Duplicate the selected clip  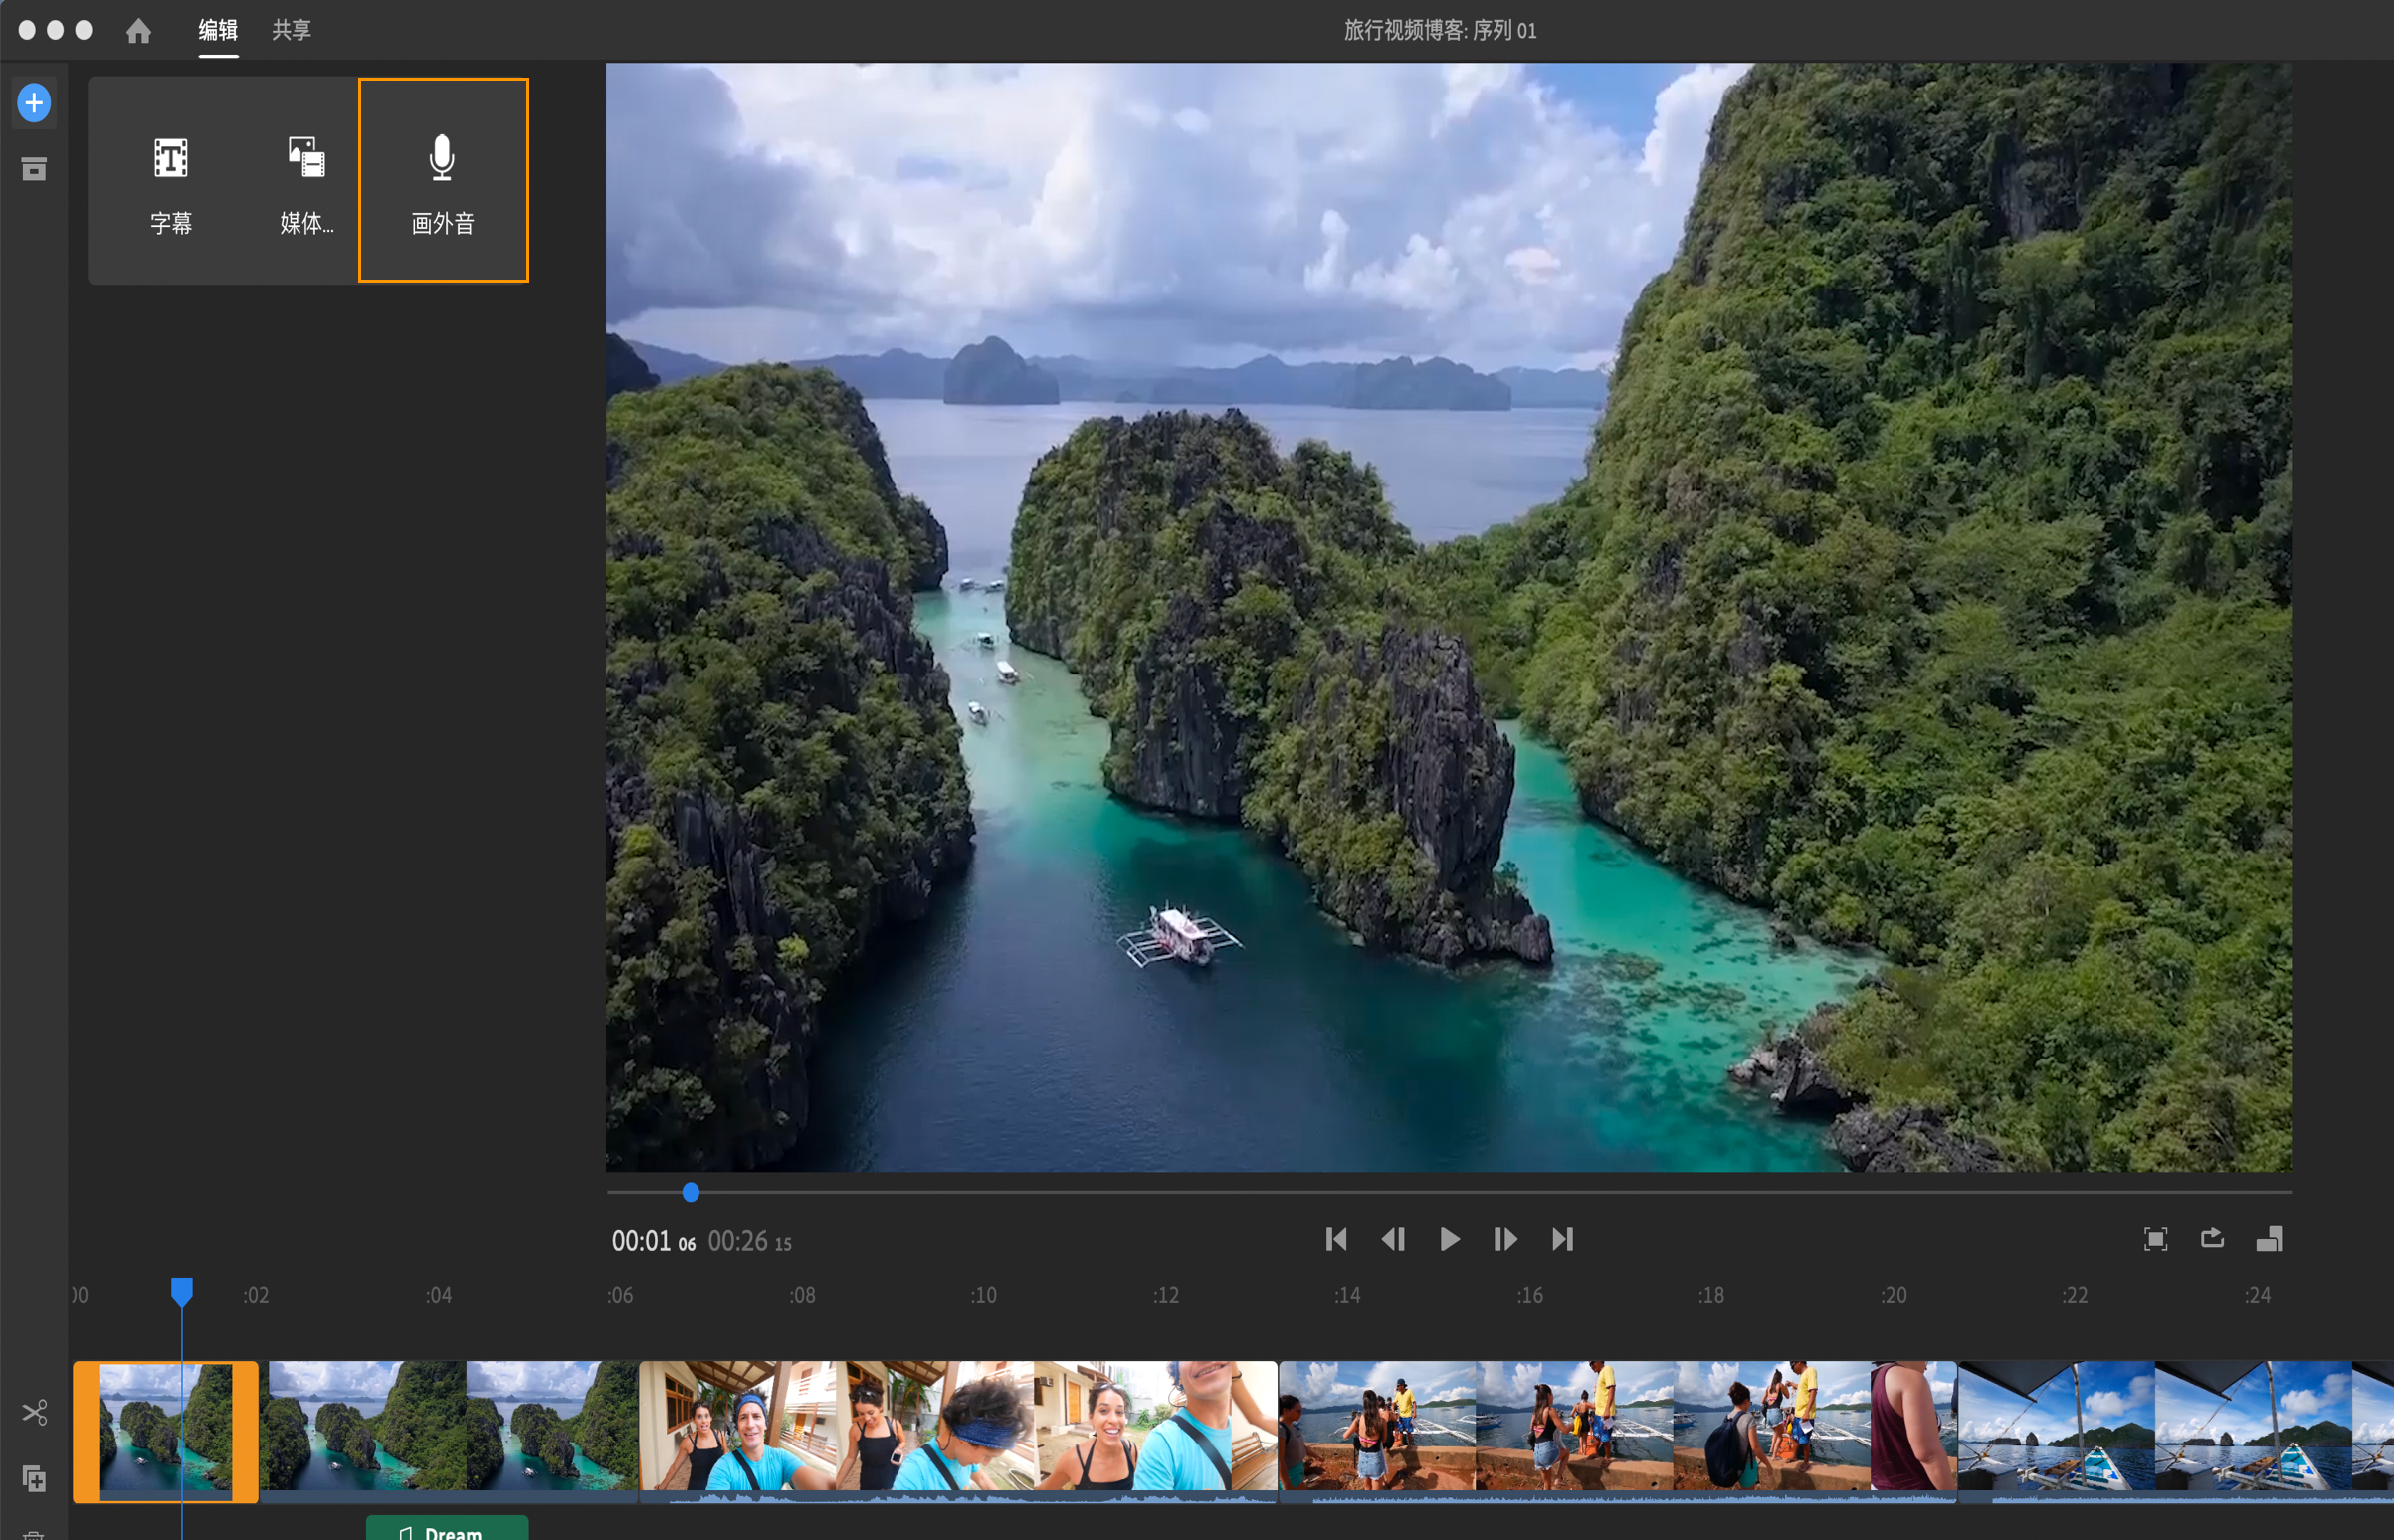35,1480
